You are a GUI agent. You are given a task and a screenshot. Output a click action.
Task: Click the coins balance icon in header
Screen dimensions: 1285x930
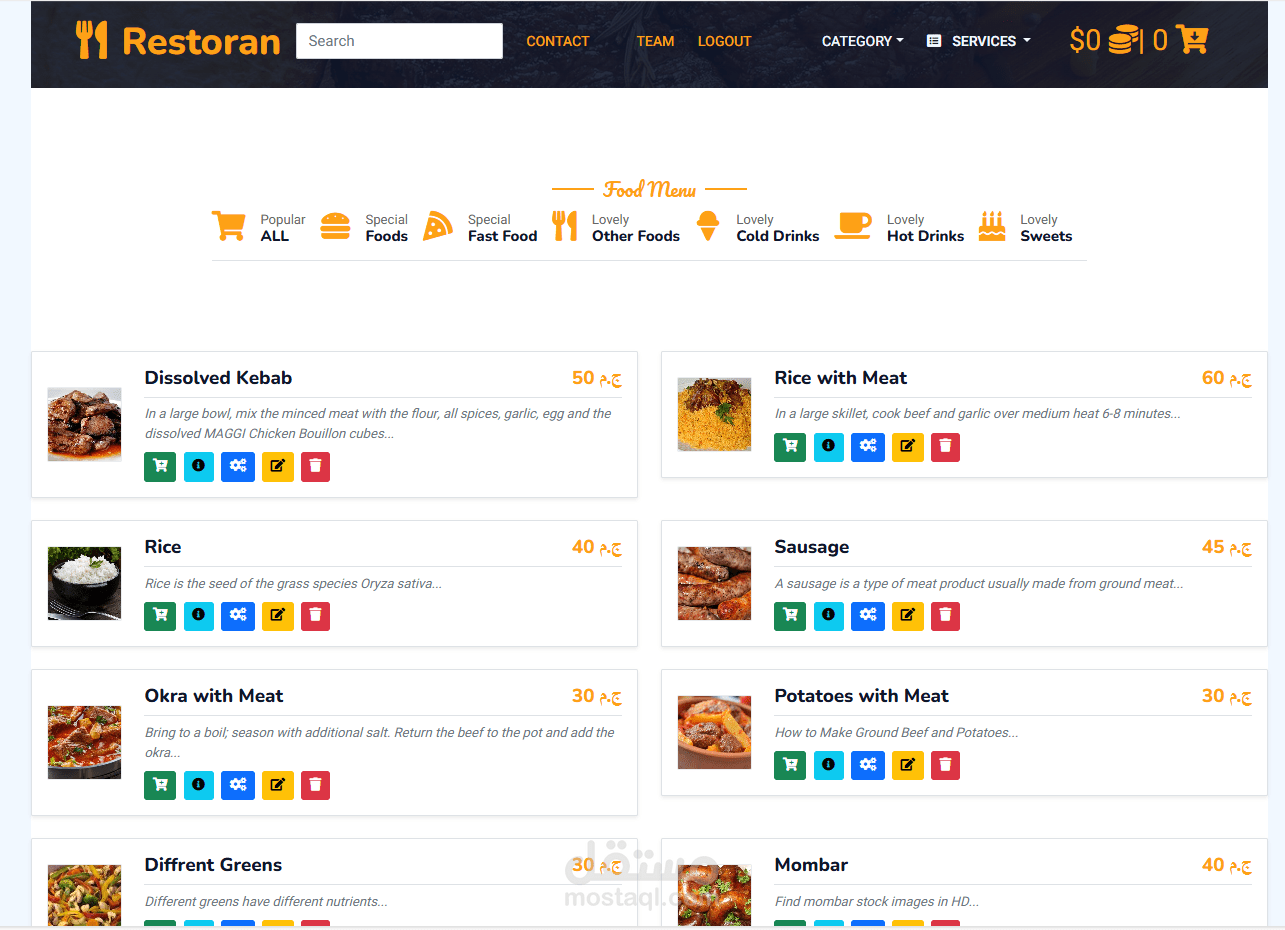[x=1125, y=40]
